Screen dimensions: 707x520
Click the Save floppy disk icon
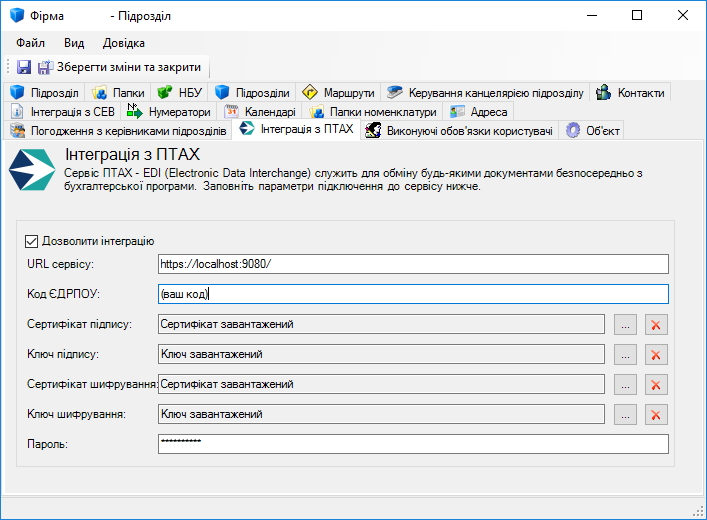click(23, 67)
